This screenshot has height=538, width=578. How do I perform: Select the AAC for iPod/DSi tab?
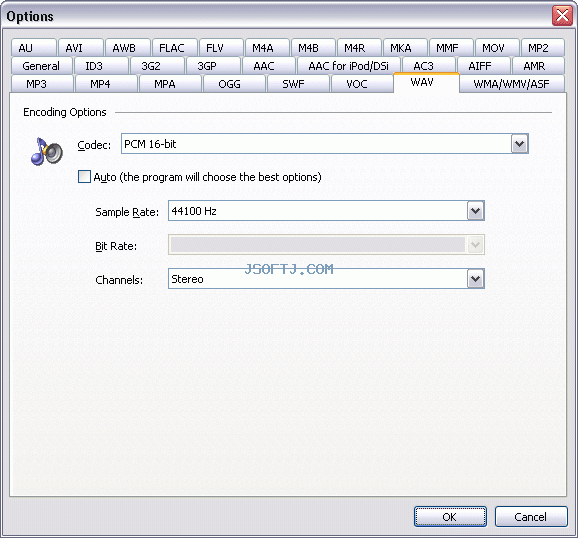(x=349, y=66)
